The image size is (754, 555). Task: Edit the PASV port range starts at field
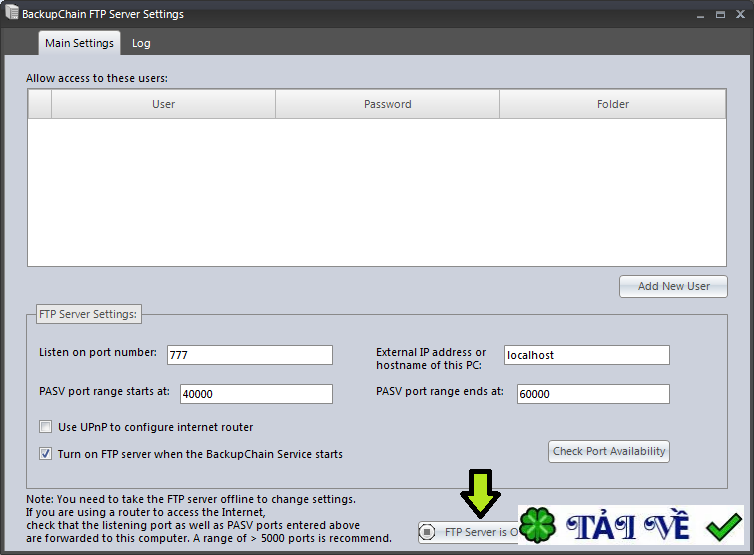[x=256, y=394]
